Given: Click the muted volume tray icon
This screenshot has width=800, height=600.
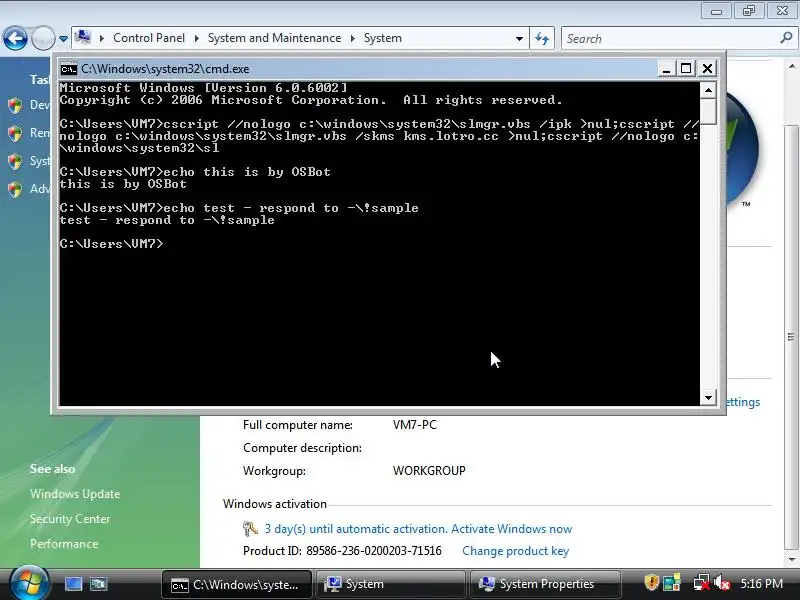Looking at the screenshot, I should click(722, 583).
